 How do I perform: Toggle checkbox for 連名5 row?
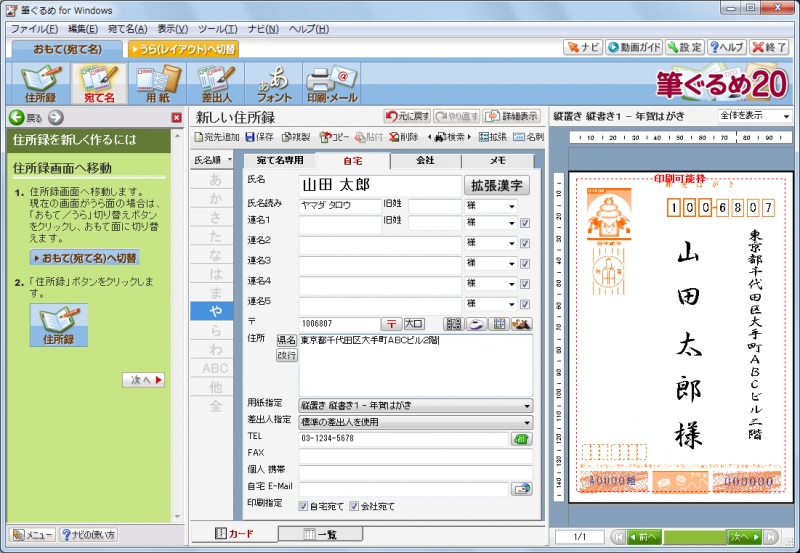525,304
